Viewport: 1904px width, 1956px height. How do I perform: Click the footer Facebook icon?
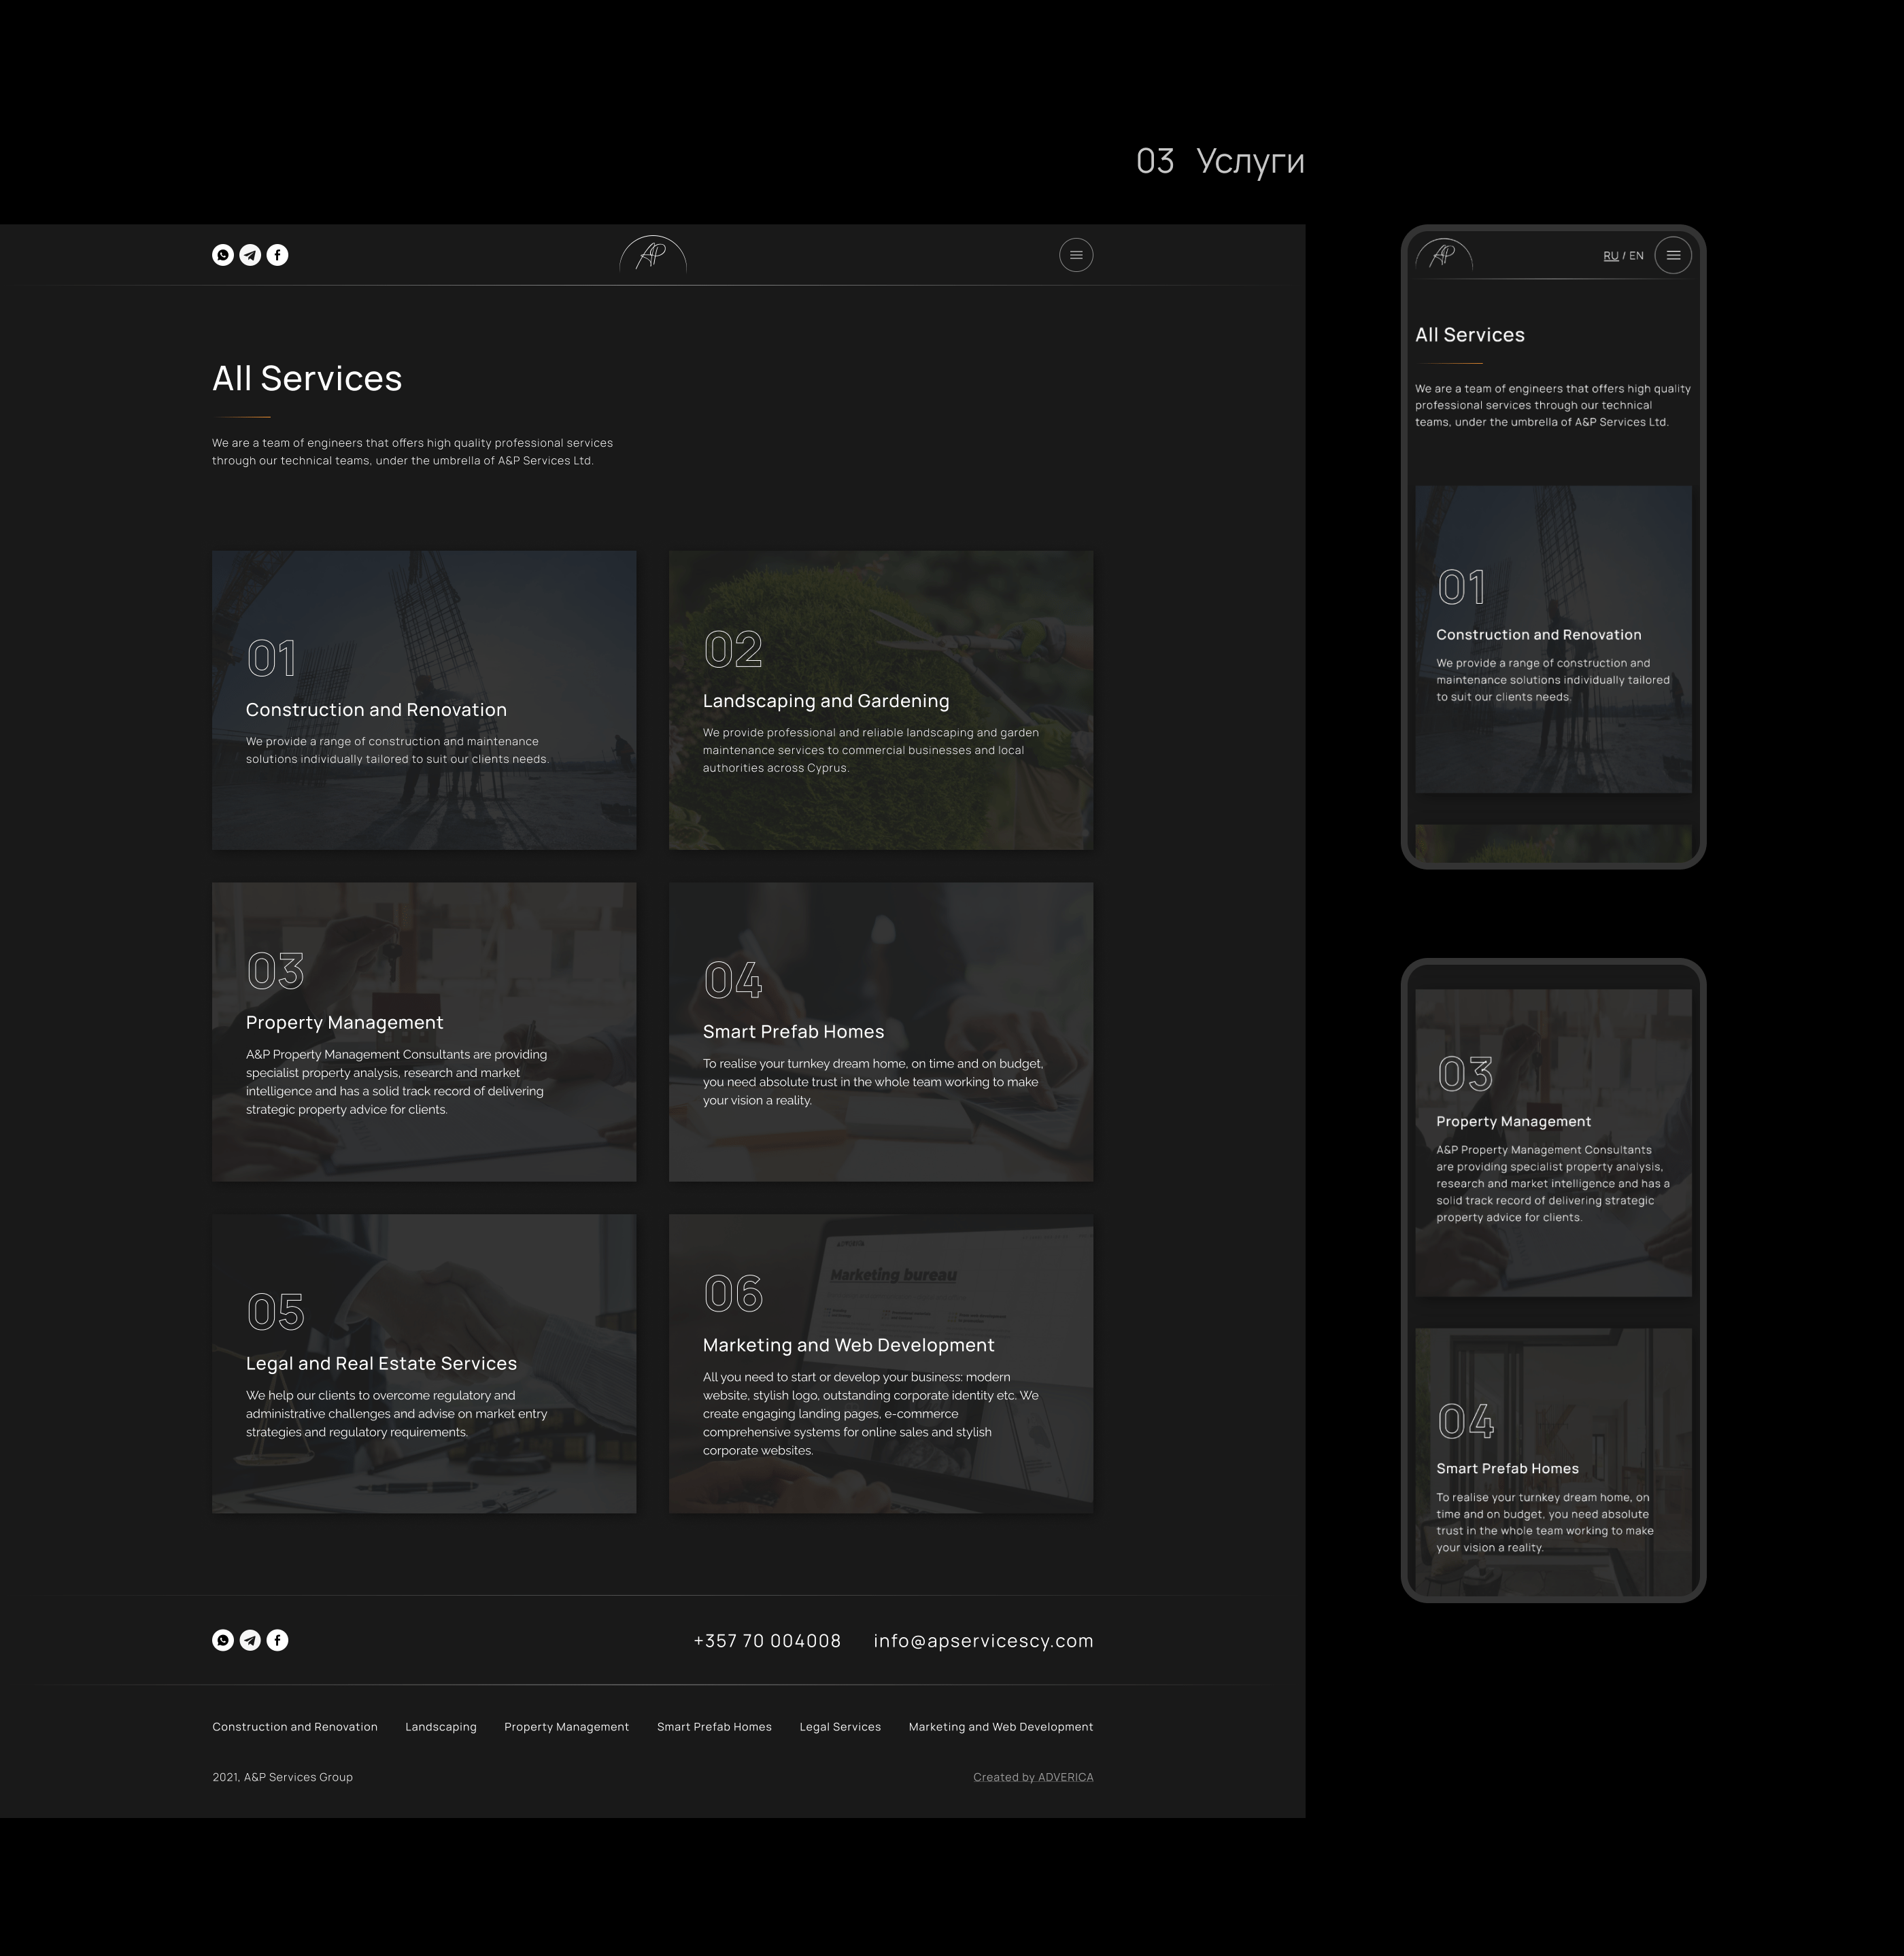[278, 1640]
